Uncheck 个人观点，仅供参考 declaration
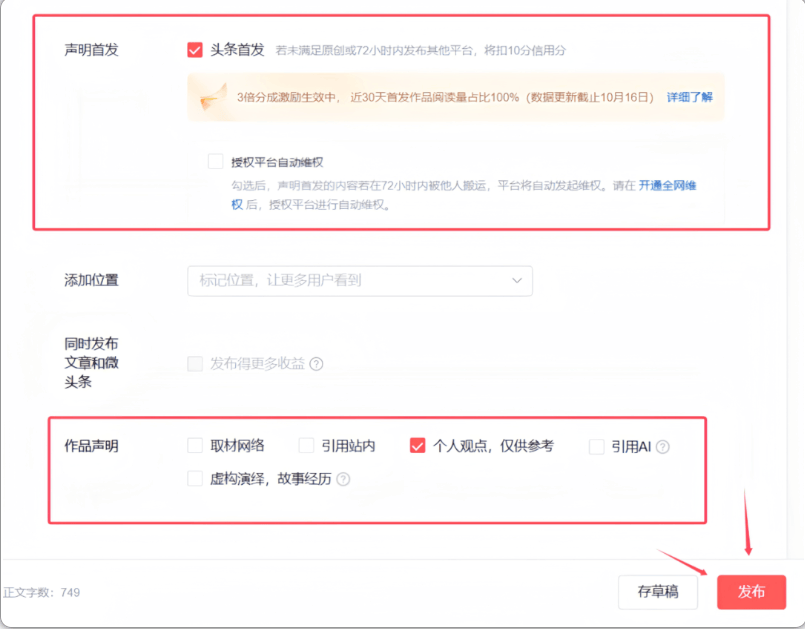Screen dimensions: 805x629 [418, 446]
